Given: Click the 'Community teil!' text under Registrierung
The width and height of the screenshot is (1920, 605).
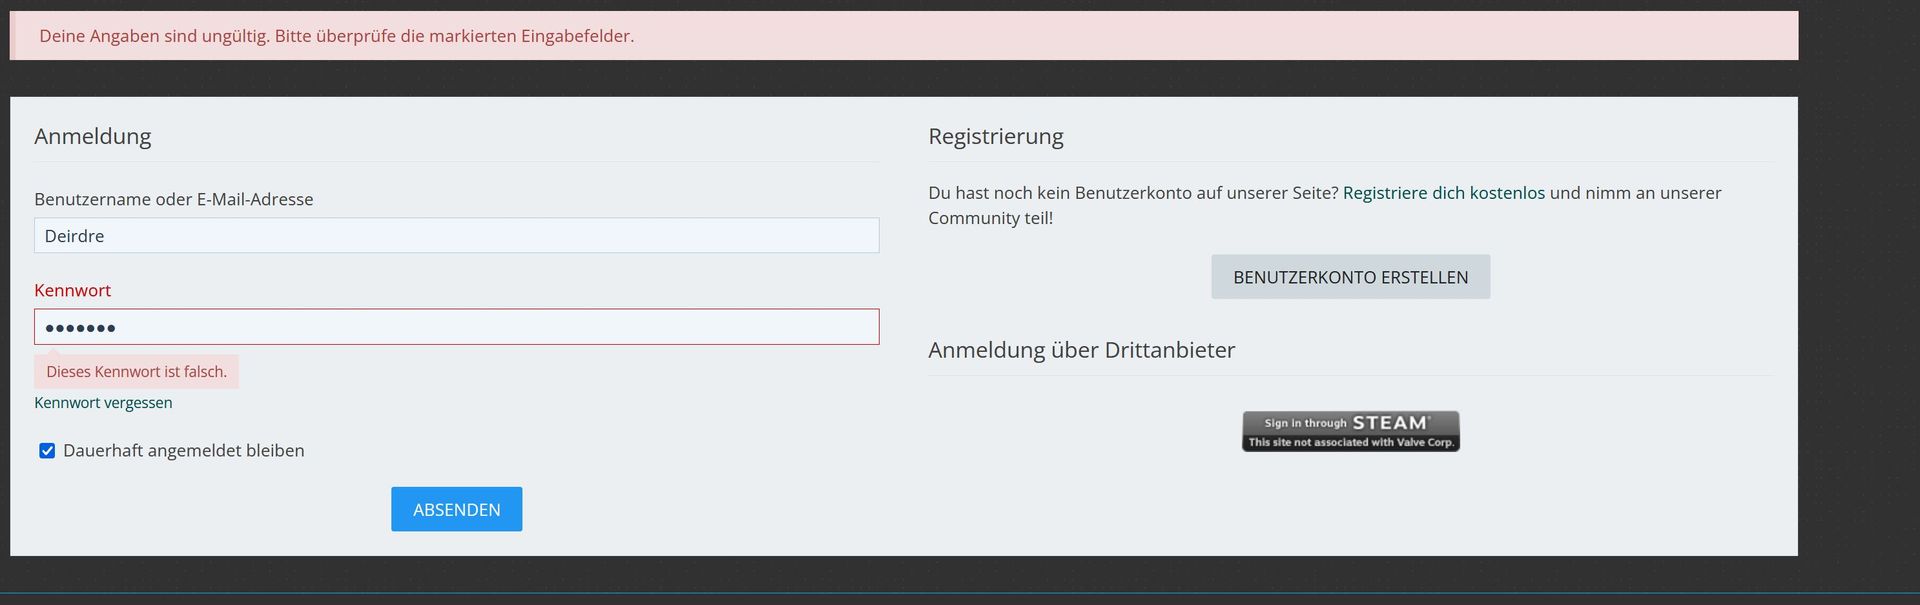Looking at the screenshot, I should pyautogui.click(x=990, y=218).
